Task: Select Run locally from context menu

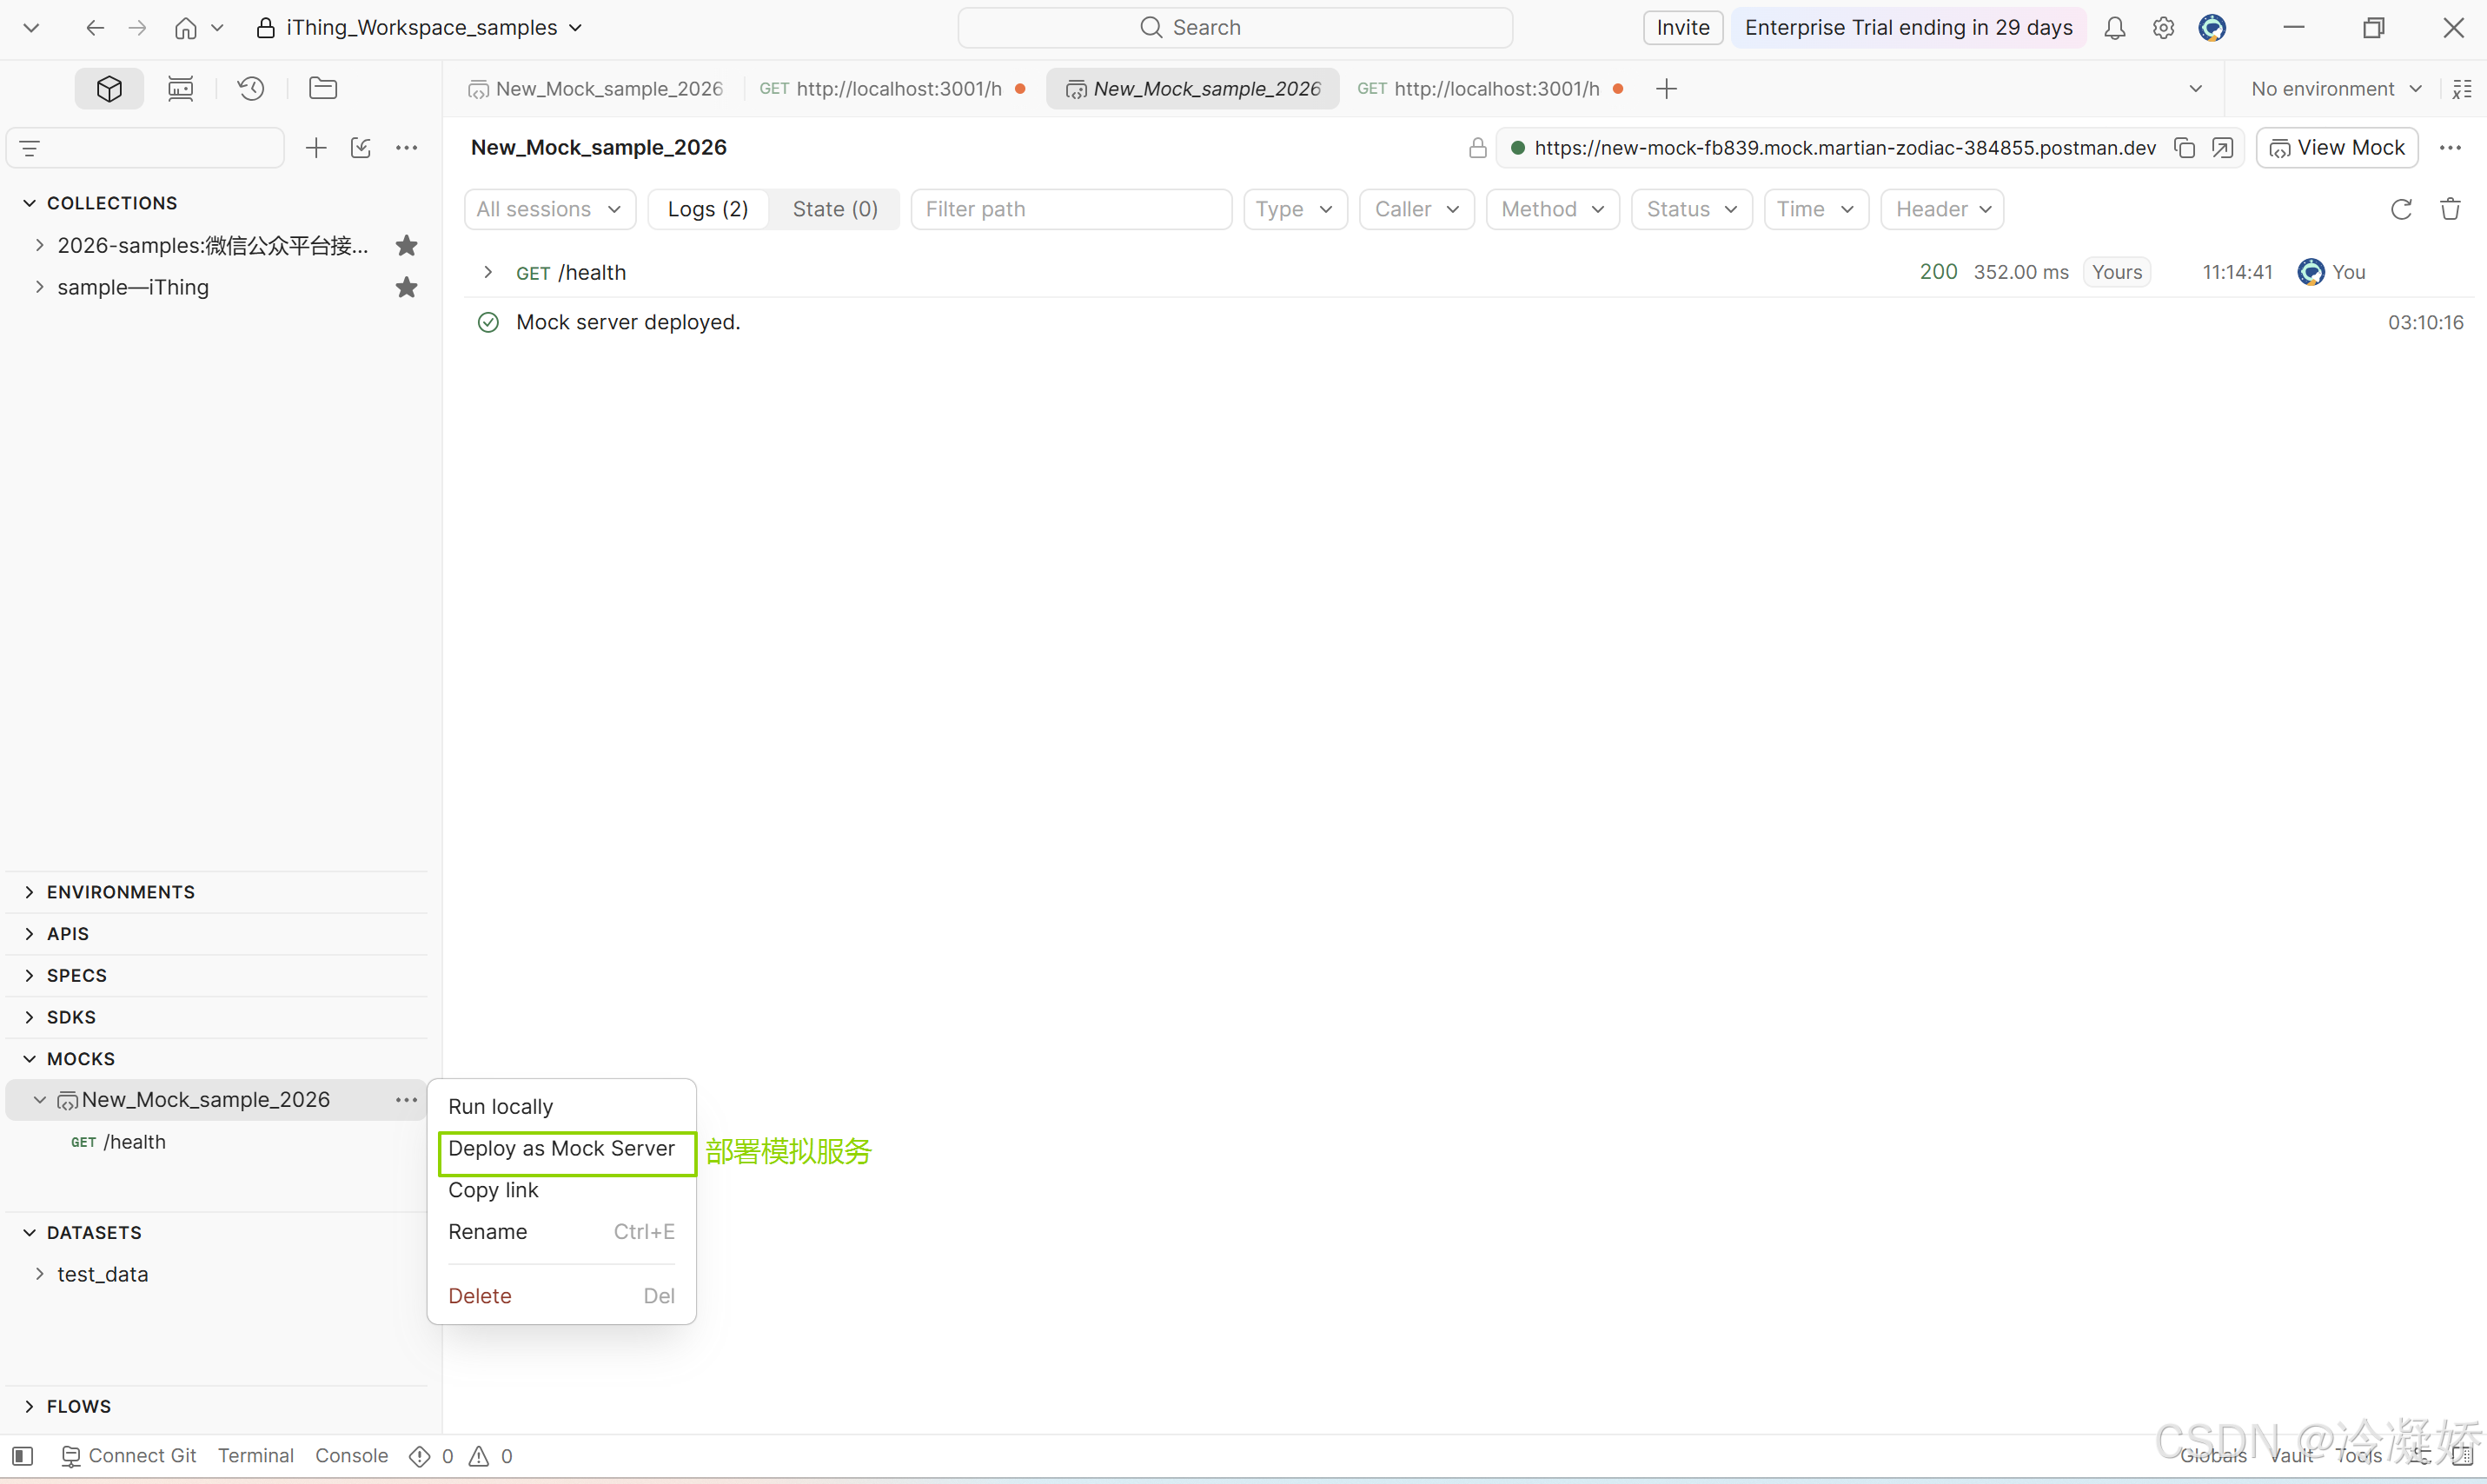Action: coord(561,1107)
